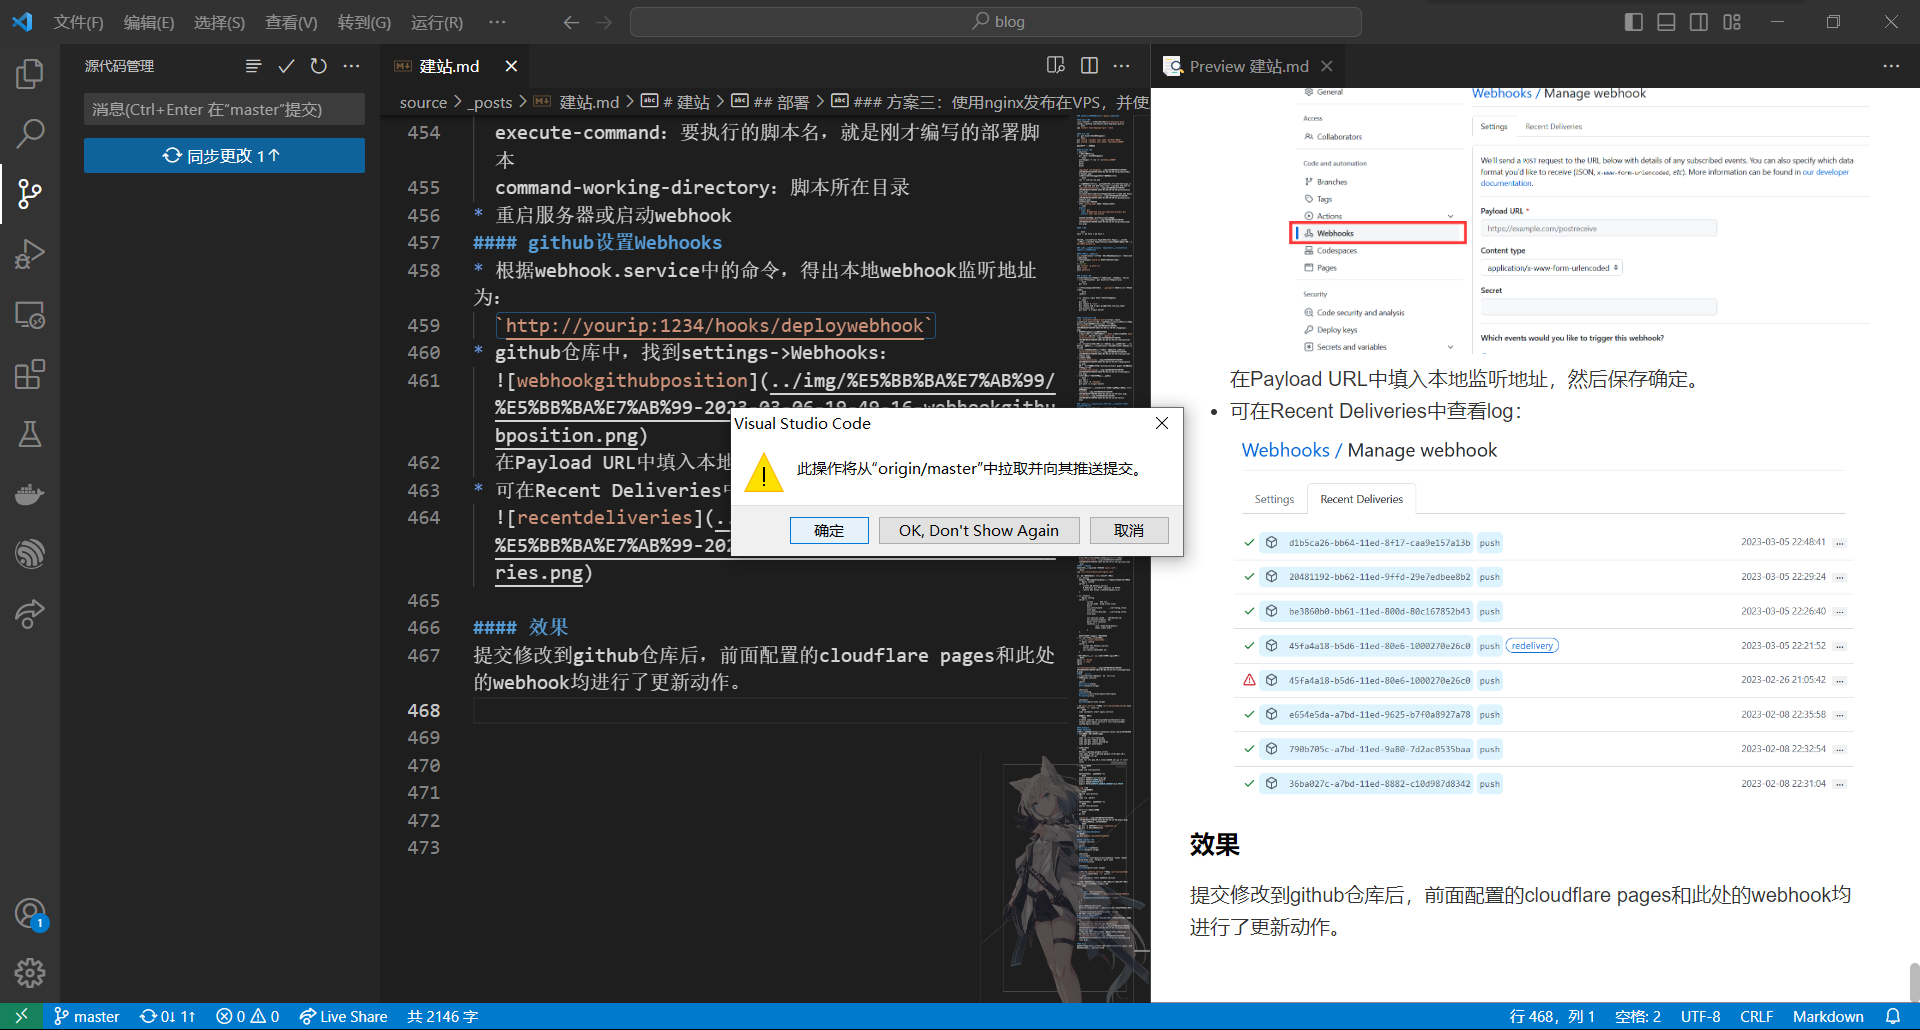Click OK, Don't Show Again button
Image resolution: width=1920 pixels, height=1030 pixels.
(978, 530)
